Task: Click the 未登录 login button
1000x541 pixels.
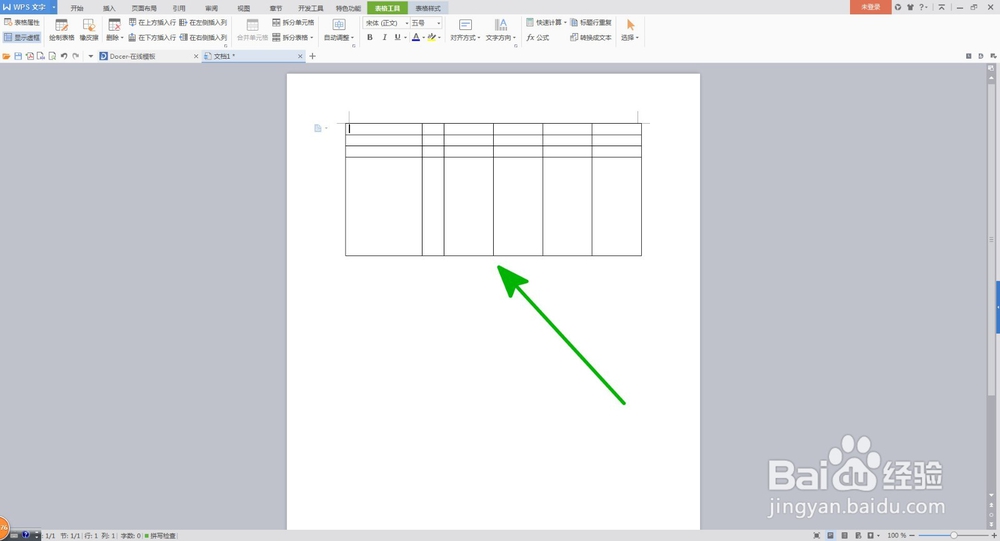Action: 871,7
